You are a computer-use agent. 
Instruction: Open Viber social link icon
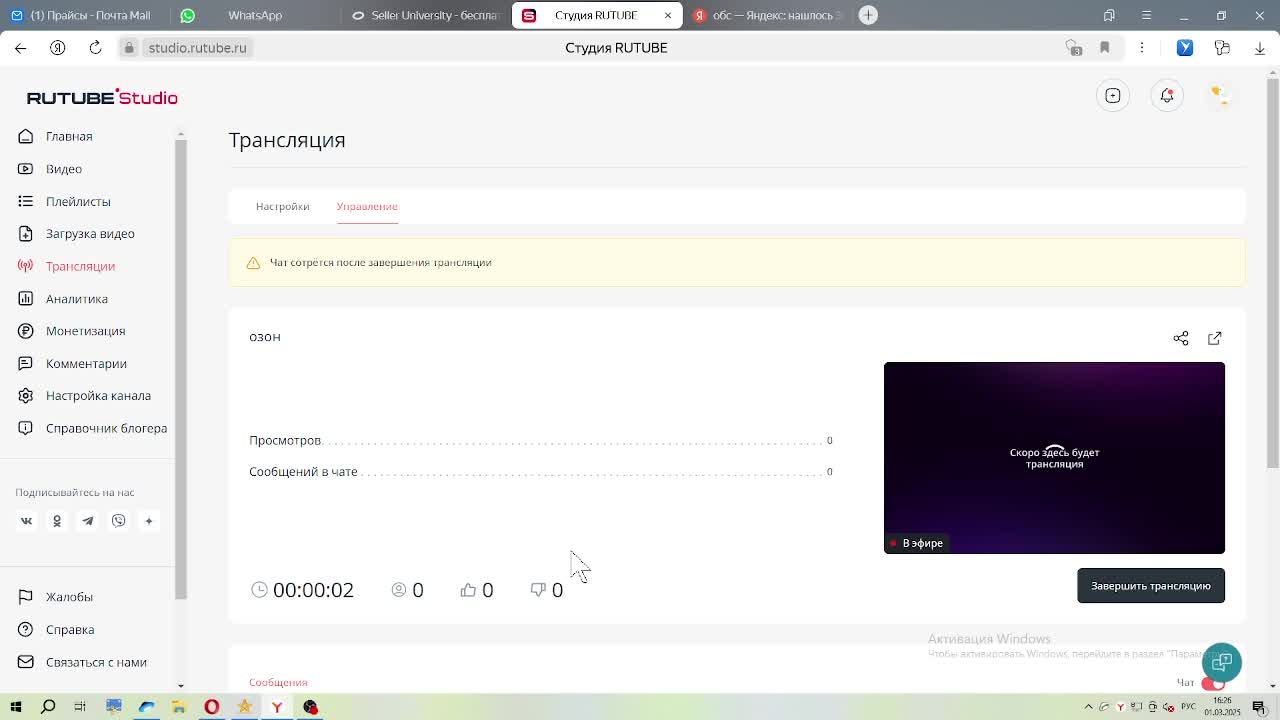119,521
